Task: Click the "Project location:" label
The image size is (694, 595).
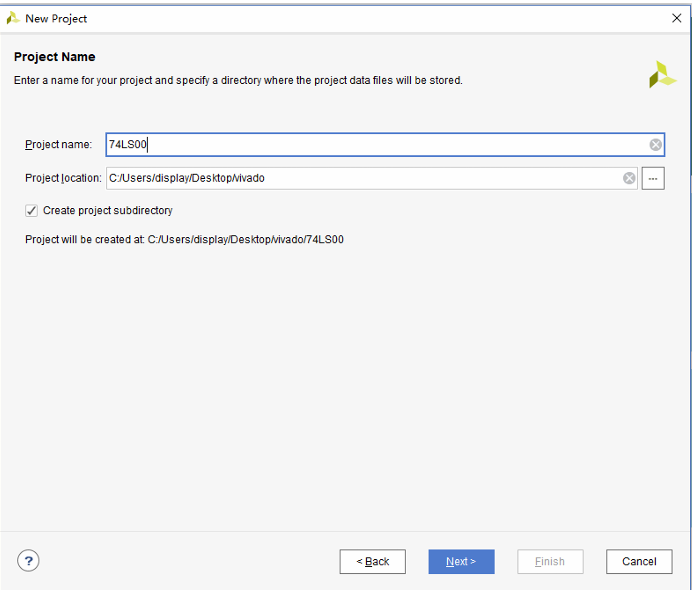Action: coord(63,178)
